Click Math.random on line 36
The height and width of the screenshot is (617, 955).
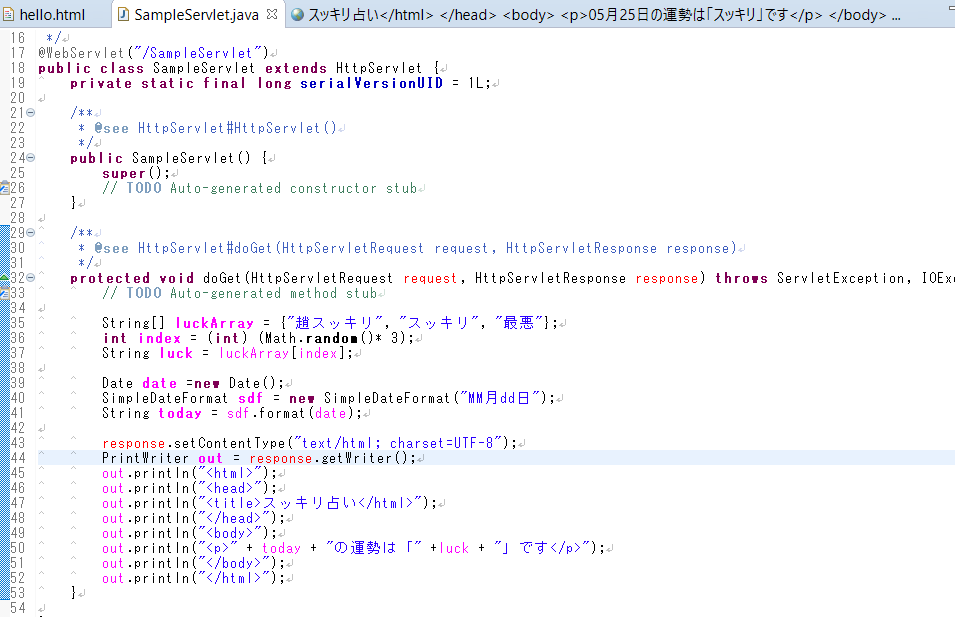tap(311, 338)
